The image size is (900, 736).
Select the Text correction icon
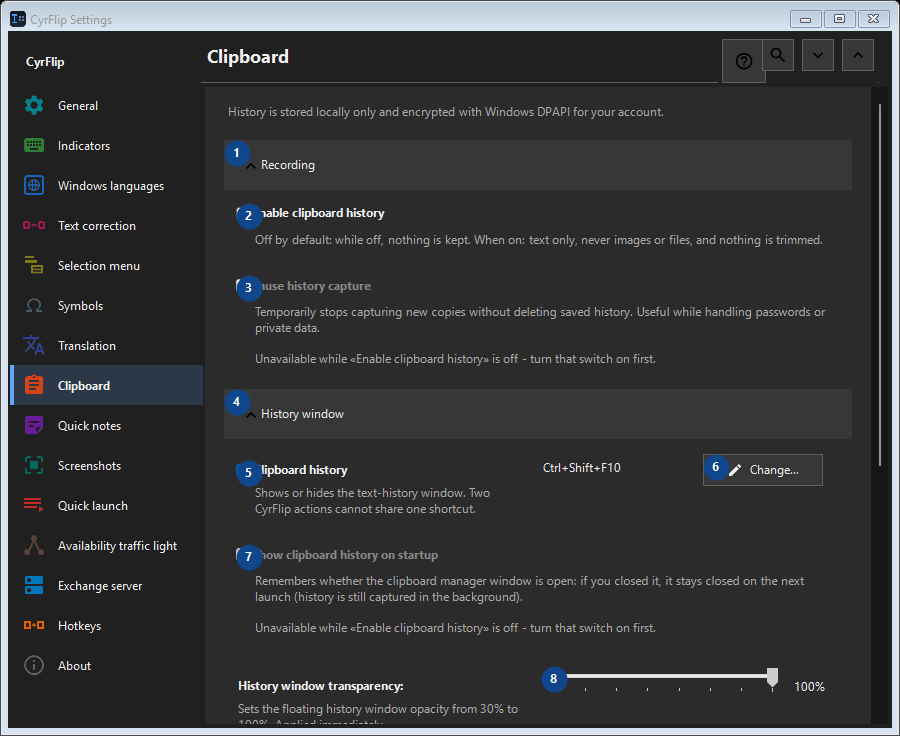coord(34,226)
